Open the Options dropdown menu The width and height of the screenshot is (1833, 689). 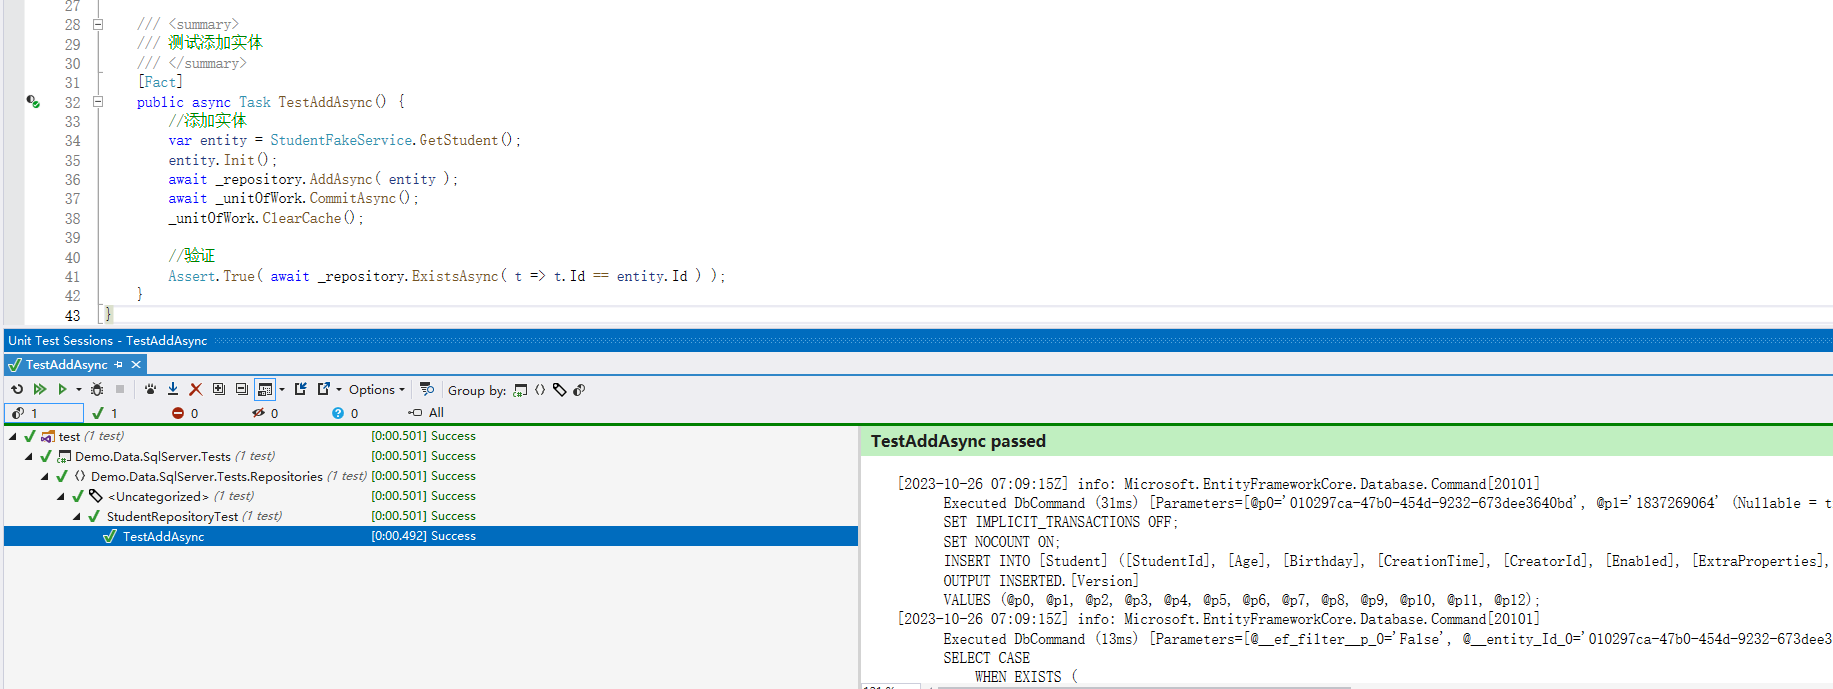[x=376, y=390]
